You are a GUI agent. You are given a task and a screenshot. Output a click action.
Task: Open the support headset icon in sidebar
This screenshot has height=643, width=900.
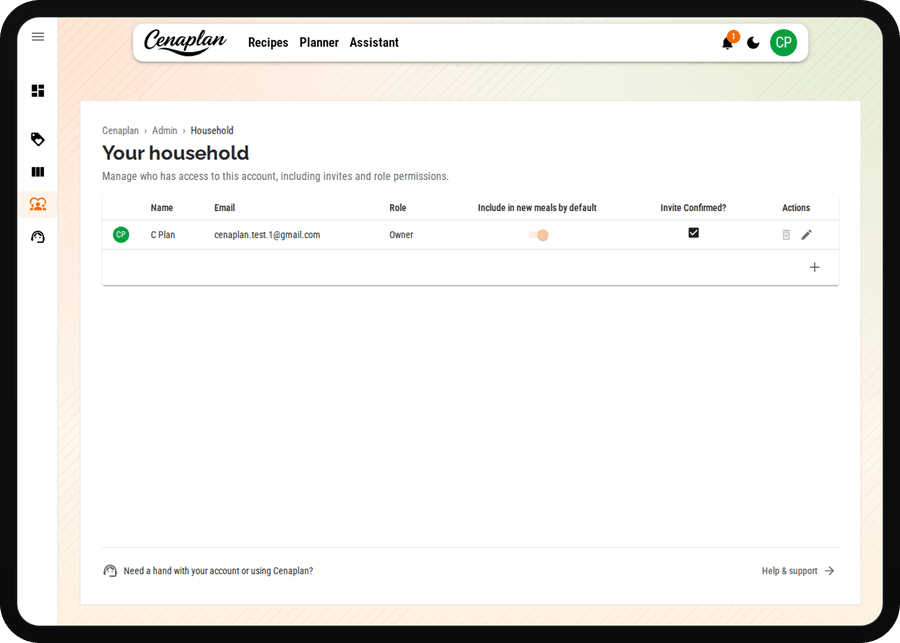[x=38, y=237]
